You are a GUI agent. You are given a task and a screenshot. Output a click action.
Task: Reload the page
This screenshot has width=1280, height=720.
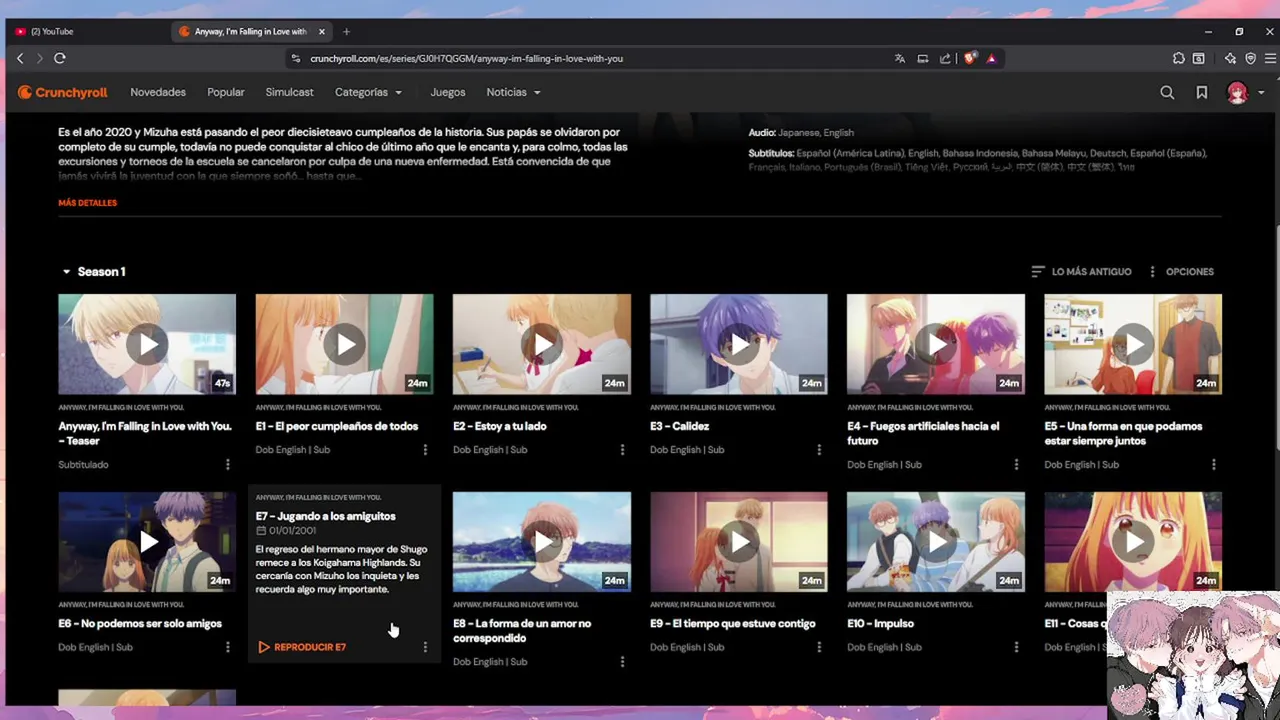pos(60,58)
